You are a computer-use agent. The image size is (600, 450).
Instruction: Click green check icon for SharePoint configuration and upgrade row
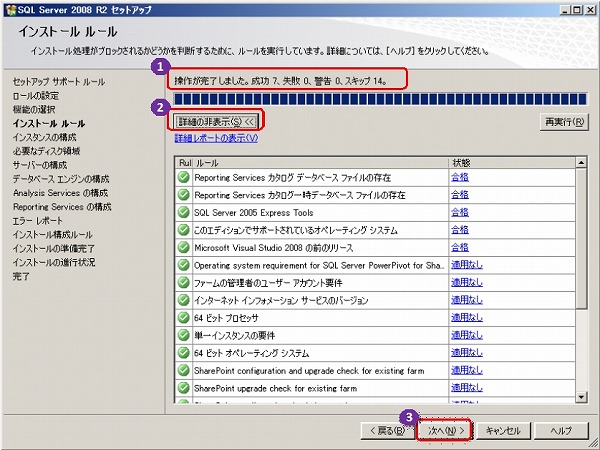184,371
